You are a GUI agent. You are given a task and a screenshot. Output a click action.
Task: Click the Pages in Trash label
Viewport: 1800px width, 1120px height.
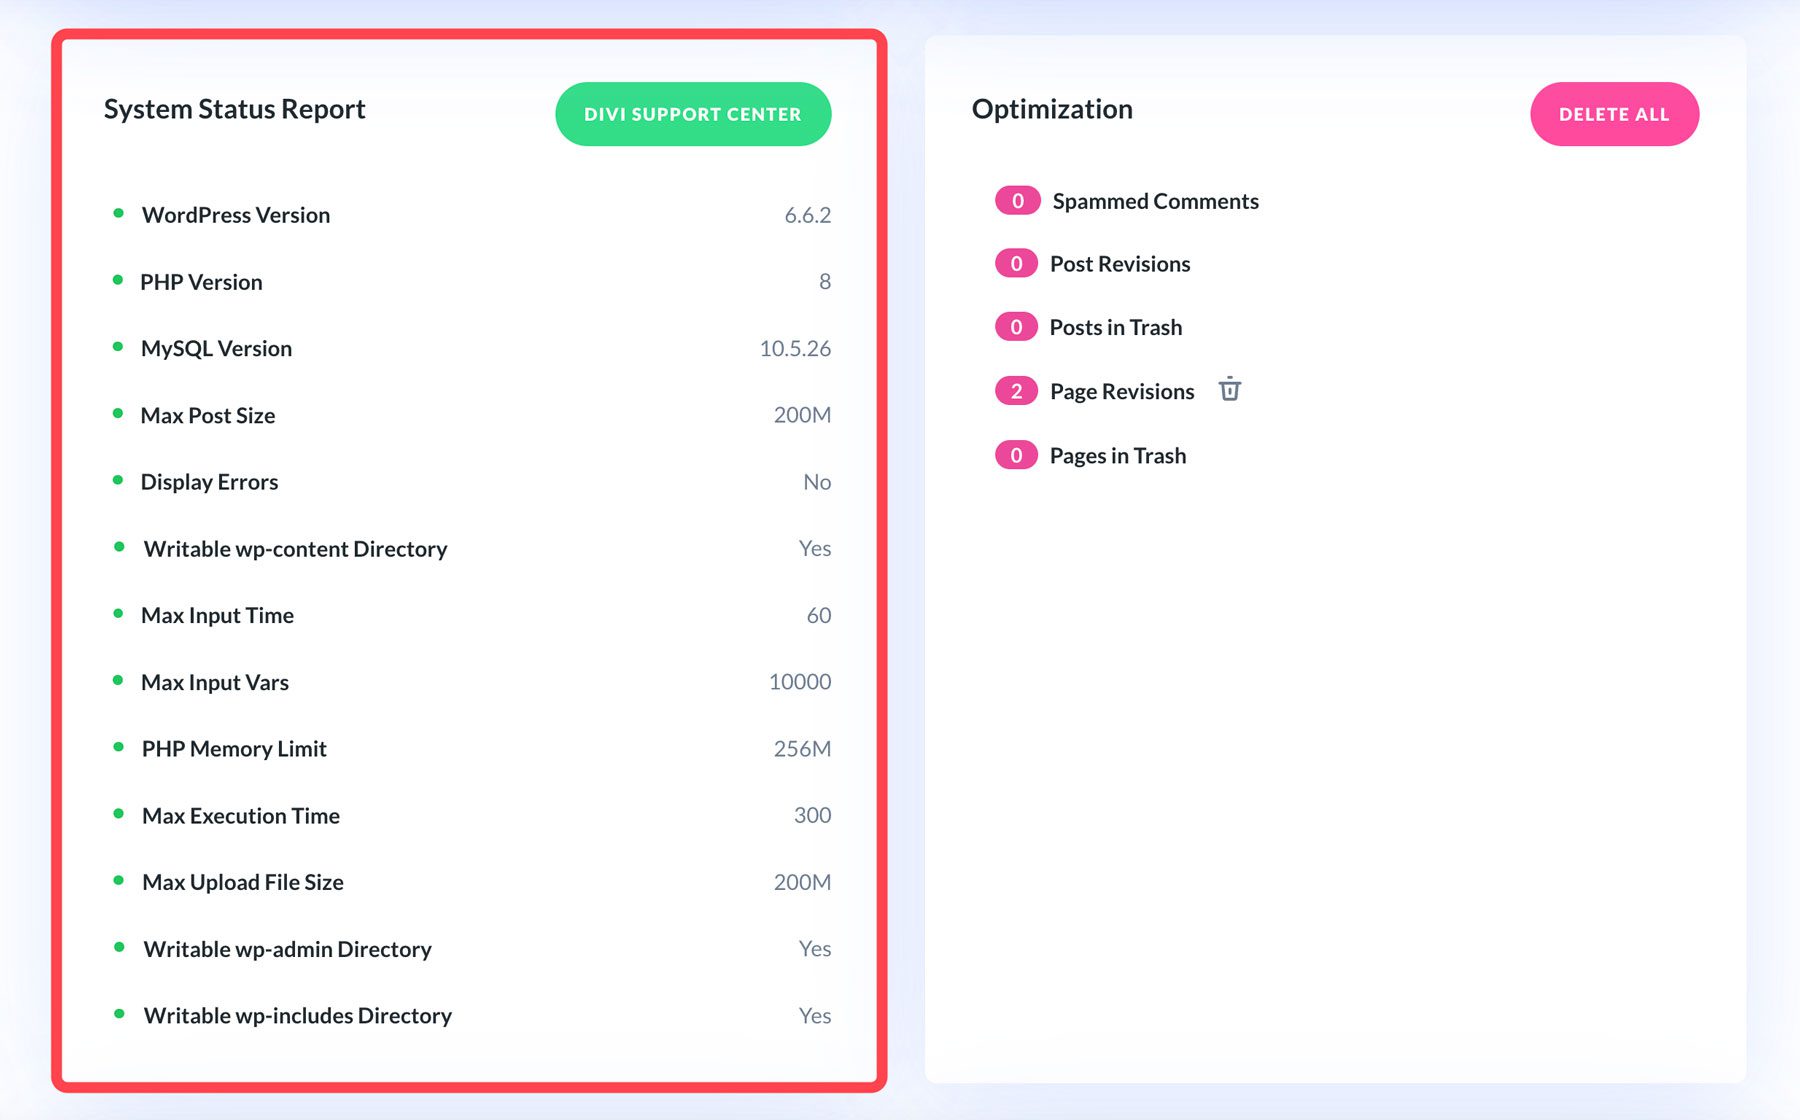1118,456
